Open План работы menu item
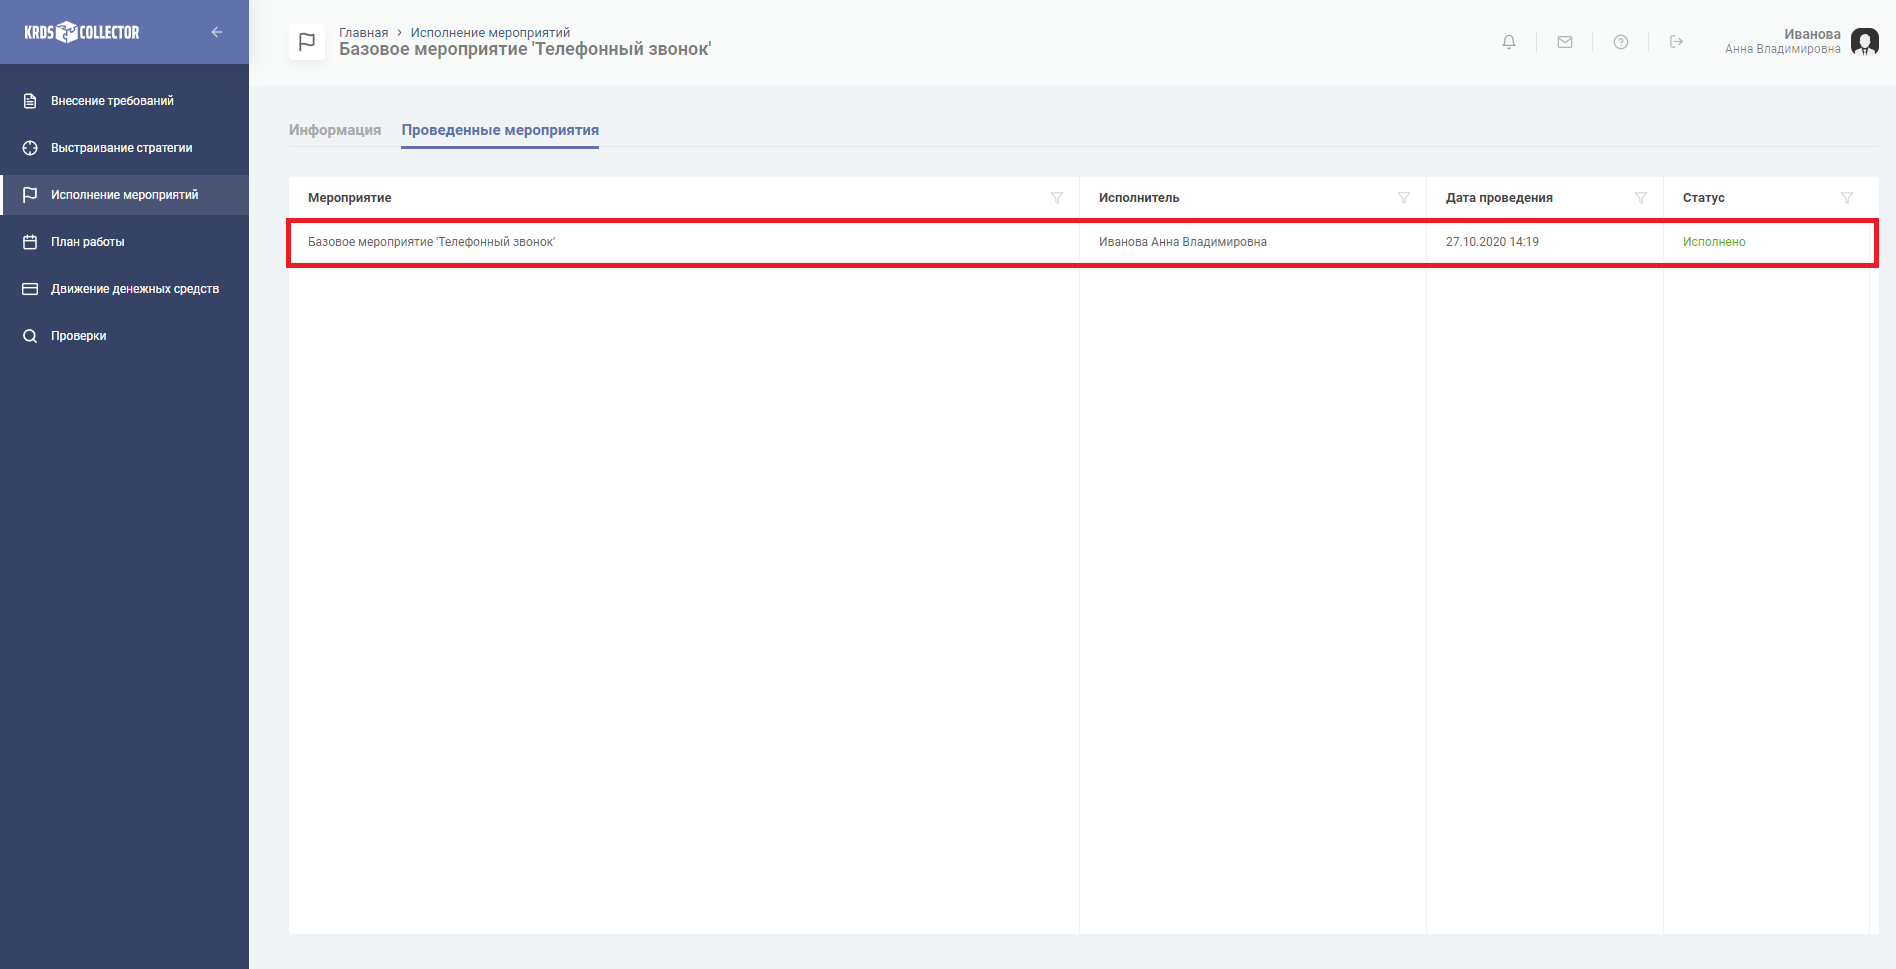The width and height of the screenshot is (1896, 969). click(88, 242)
